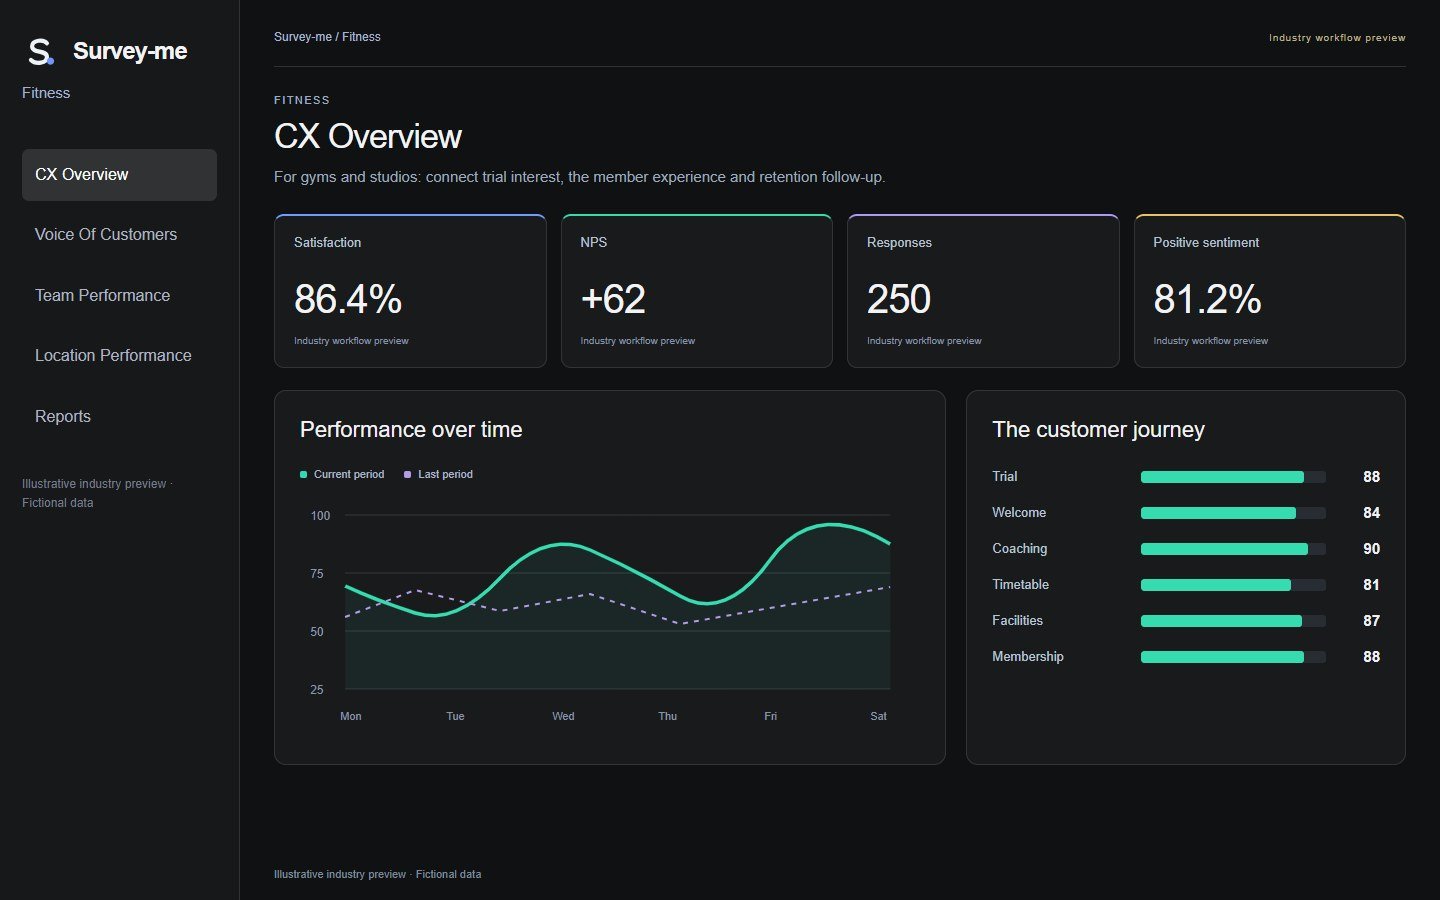Click the footer Illustrative industry preview text

tap(377, 874)
